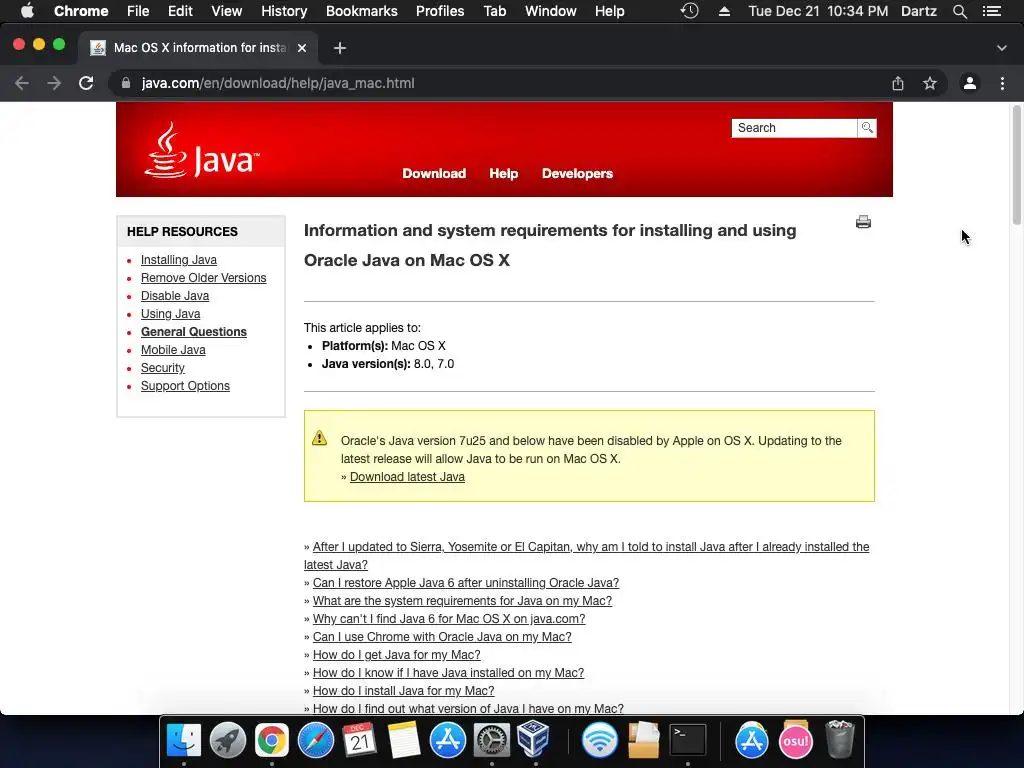Open System Preferences gear in Dock
The width and height of the screenshot is (1024, 768).
point(491,740)
